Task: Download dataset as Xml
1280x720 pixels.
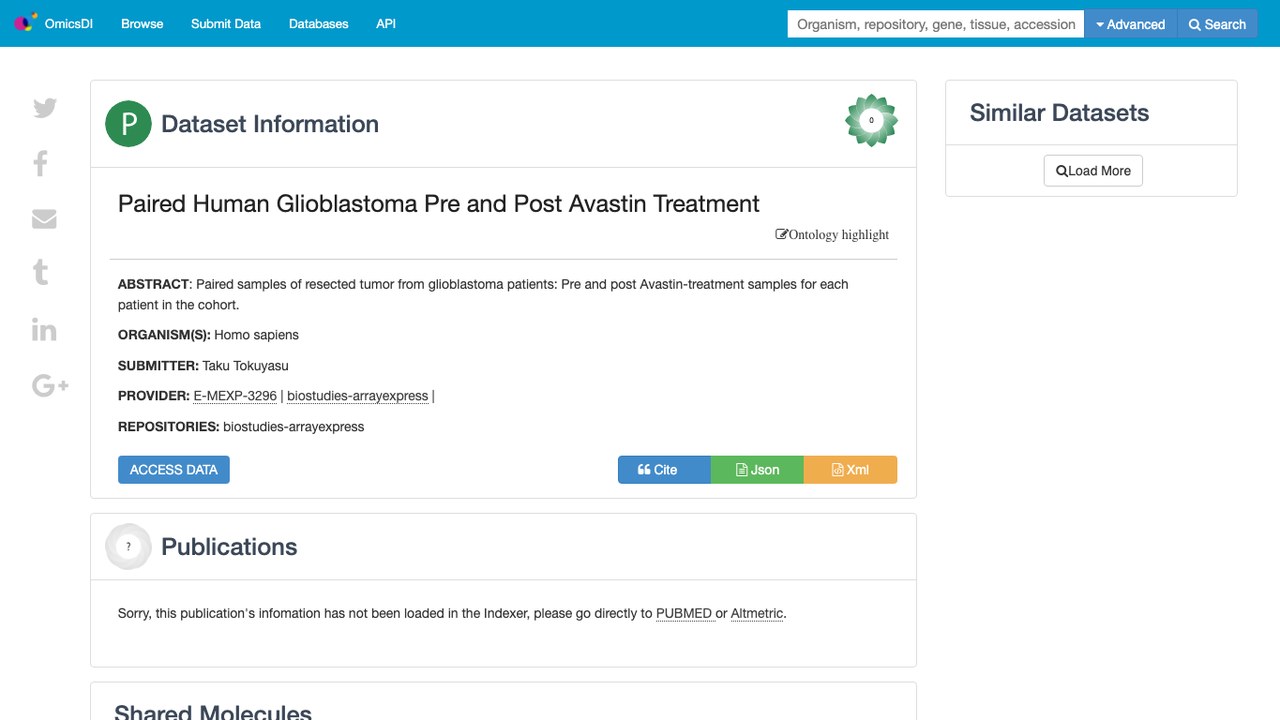Action: click(850, 470)
